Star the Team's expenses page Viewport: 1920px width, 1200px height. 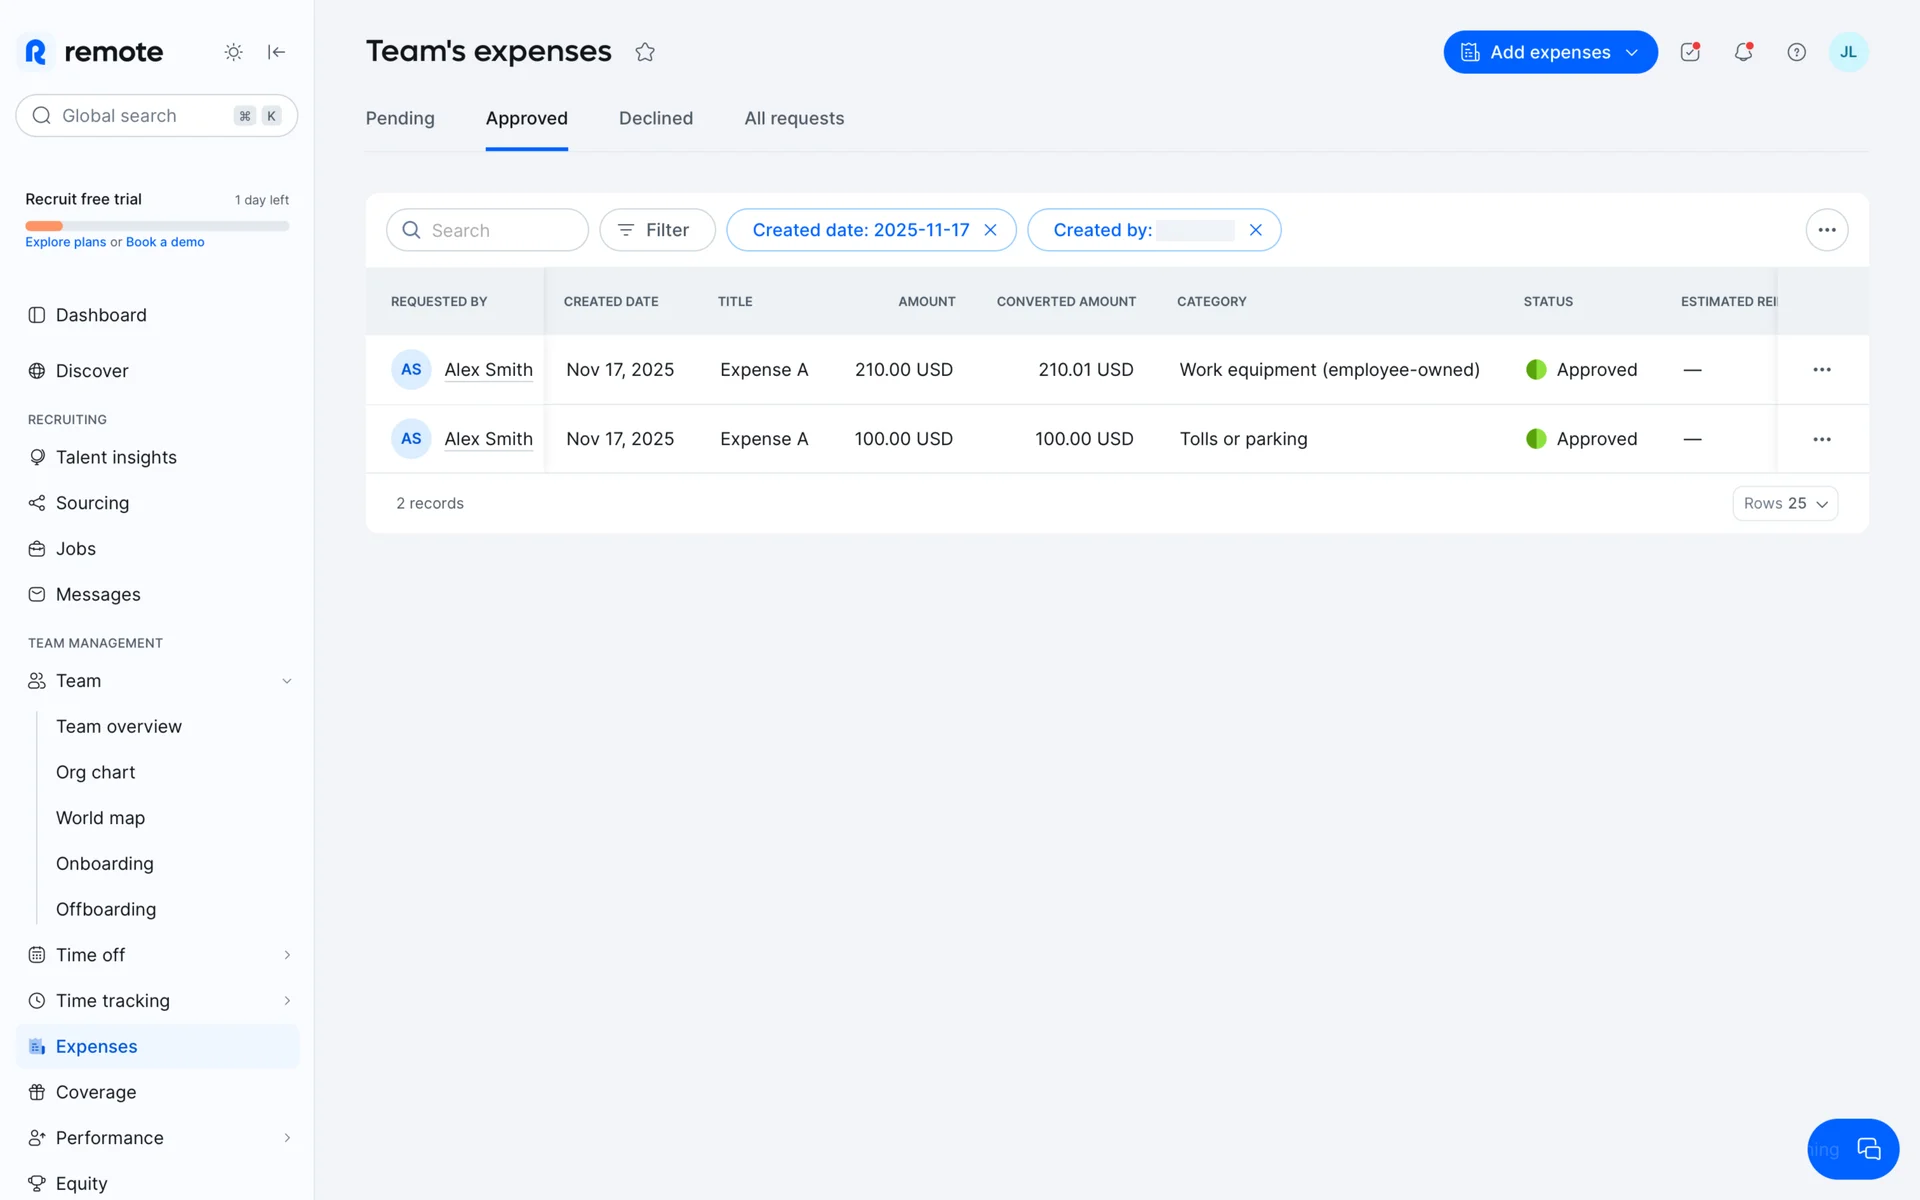tap(645, 52)
